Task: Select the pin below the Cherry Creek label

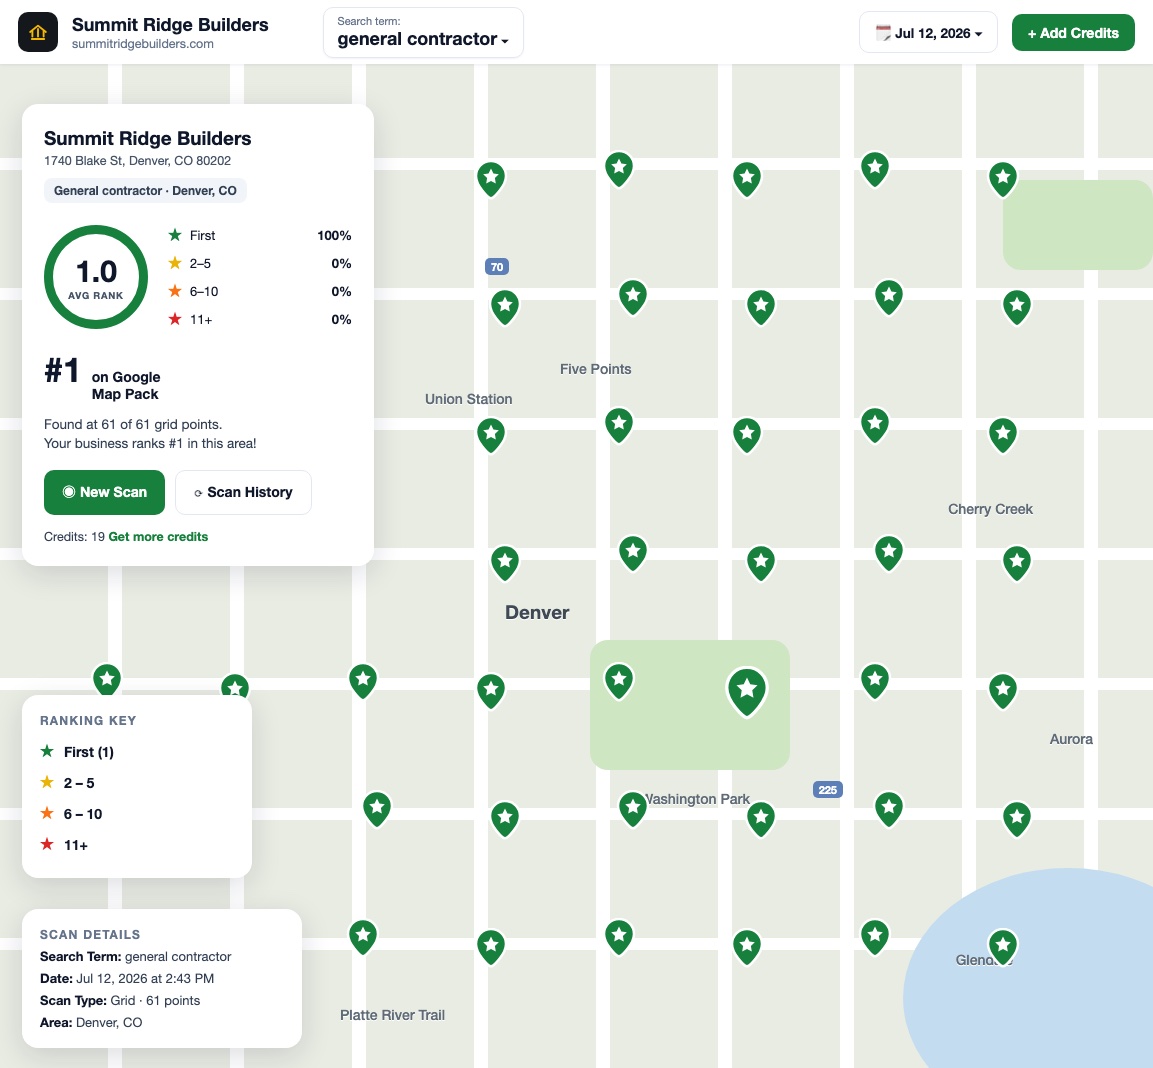Action: click(1017, 563)
